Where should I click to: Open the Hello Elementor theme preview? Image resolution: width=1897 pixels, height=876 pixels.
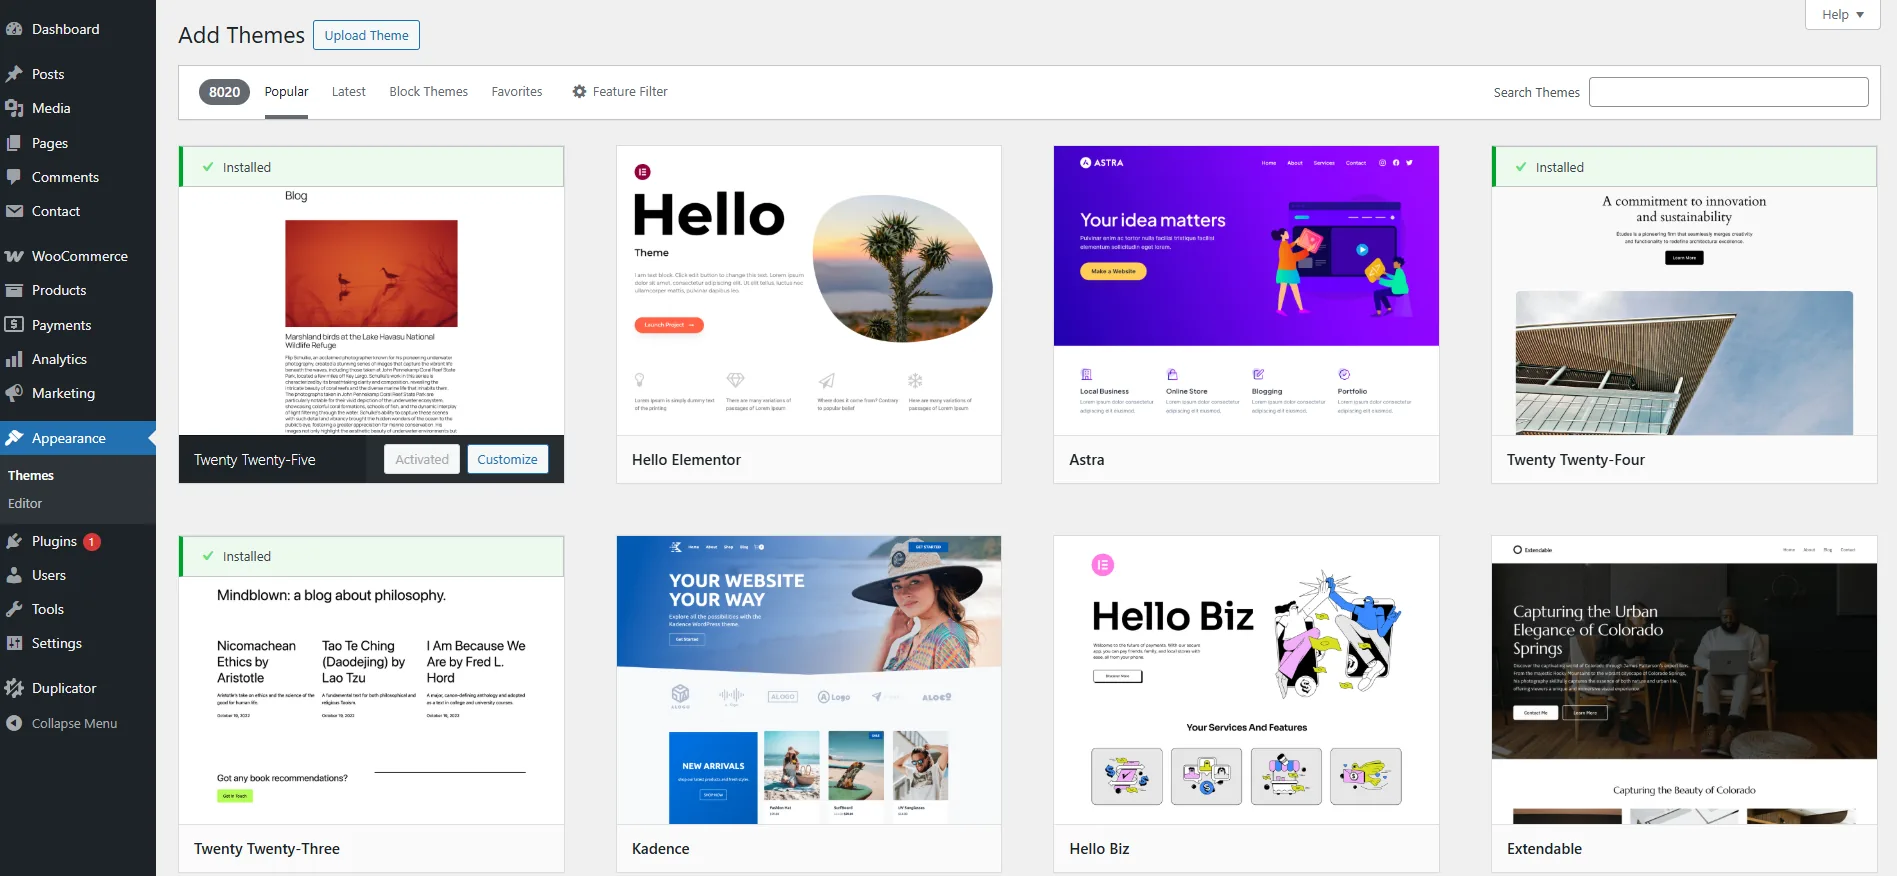pos(809,290)
